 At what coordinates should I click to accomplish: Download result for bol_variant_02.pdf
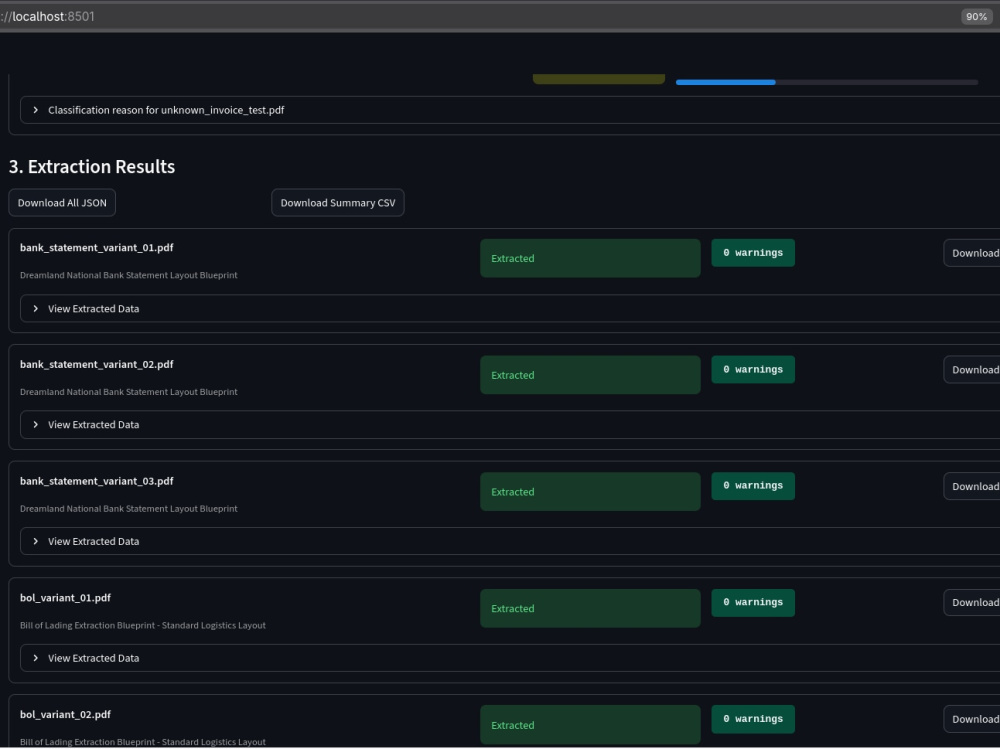(972, 720)
